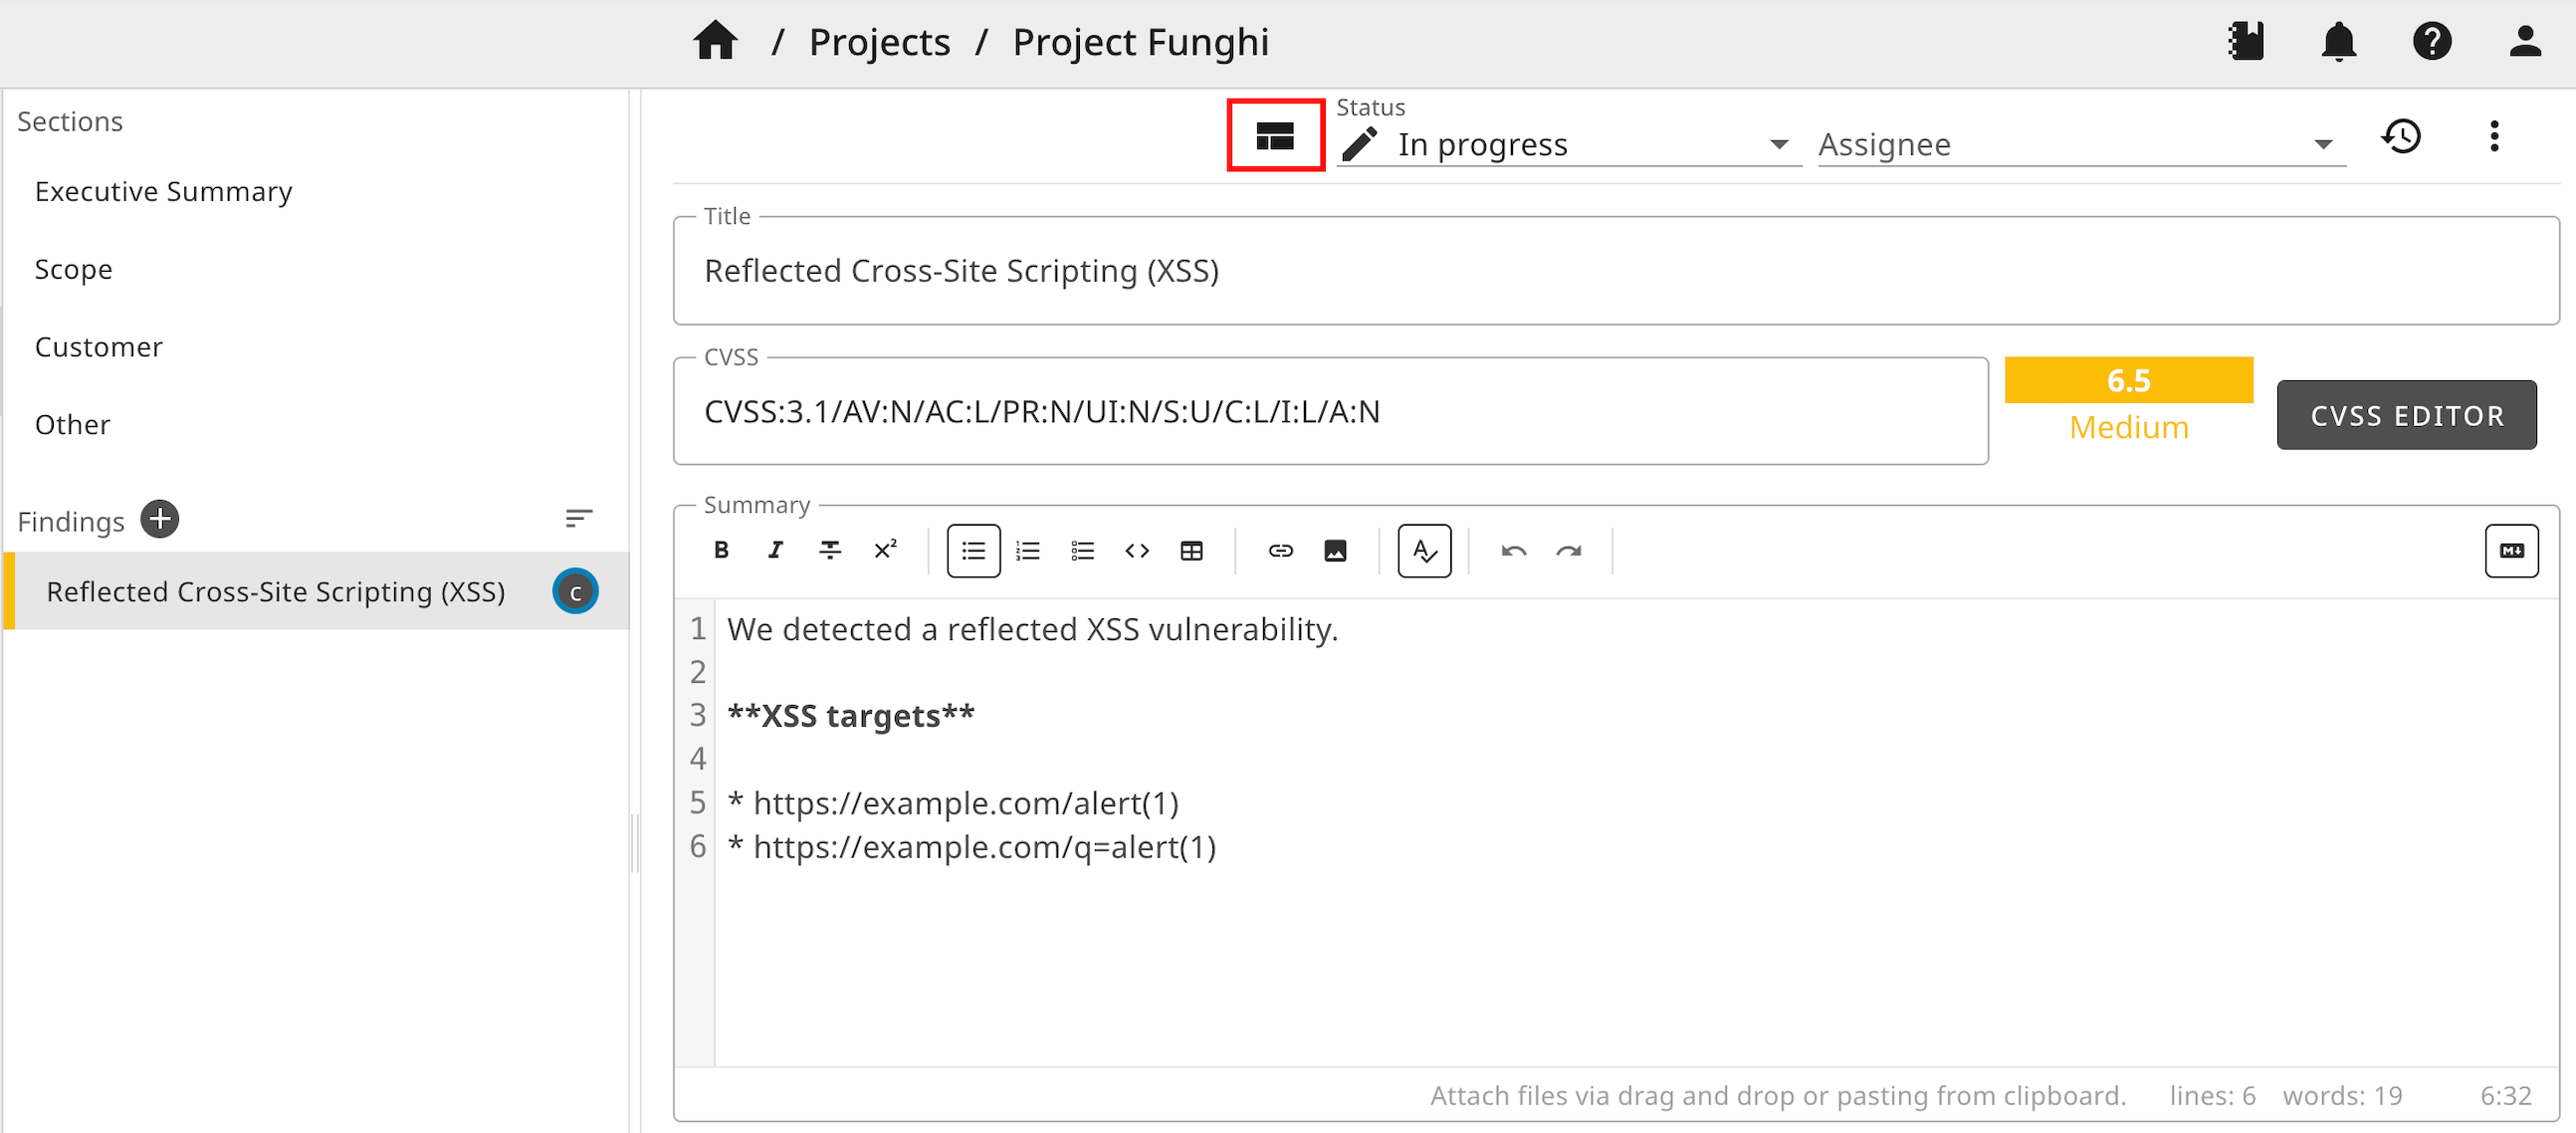Click the user avatar C on finding
Image resolution: width=2576 pixels, height=1133 pixels.
(x=575, y=591)
